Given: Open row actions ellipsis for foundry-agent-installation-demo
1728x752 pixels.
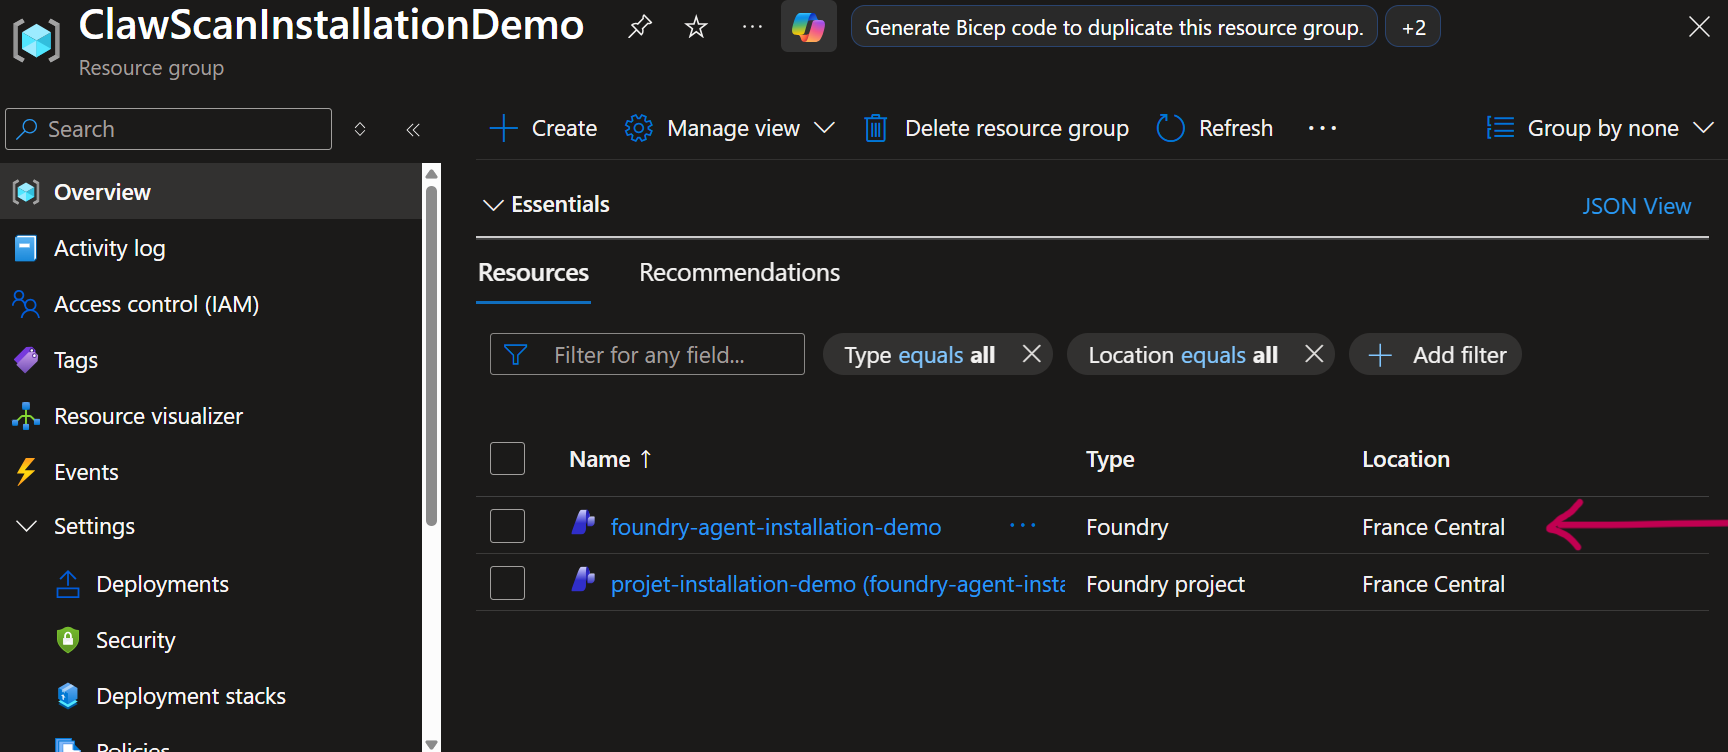Looking at the screenshot, I should [x=1023, y=526].
